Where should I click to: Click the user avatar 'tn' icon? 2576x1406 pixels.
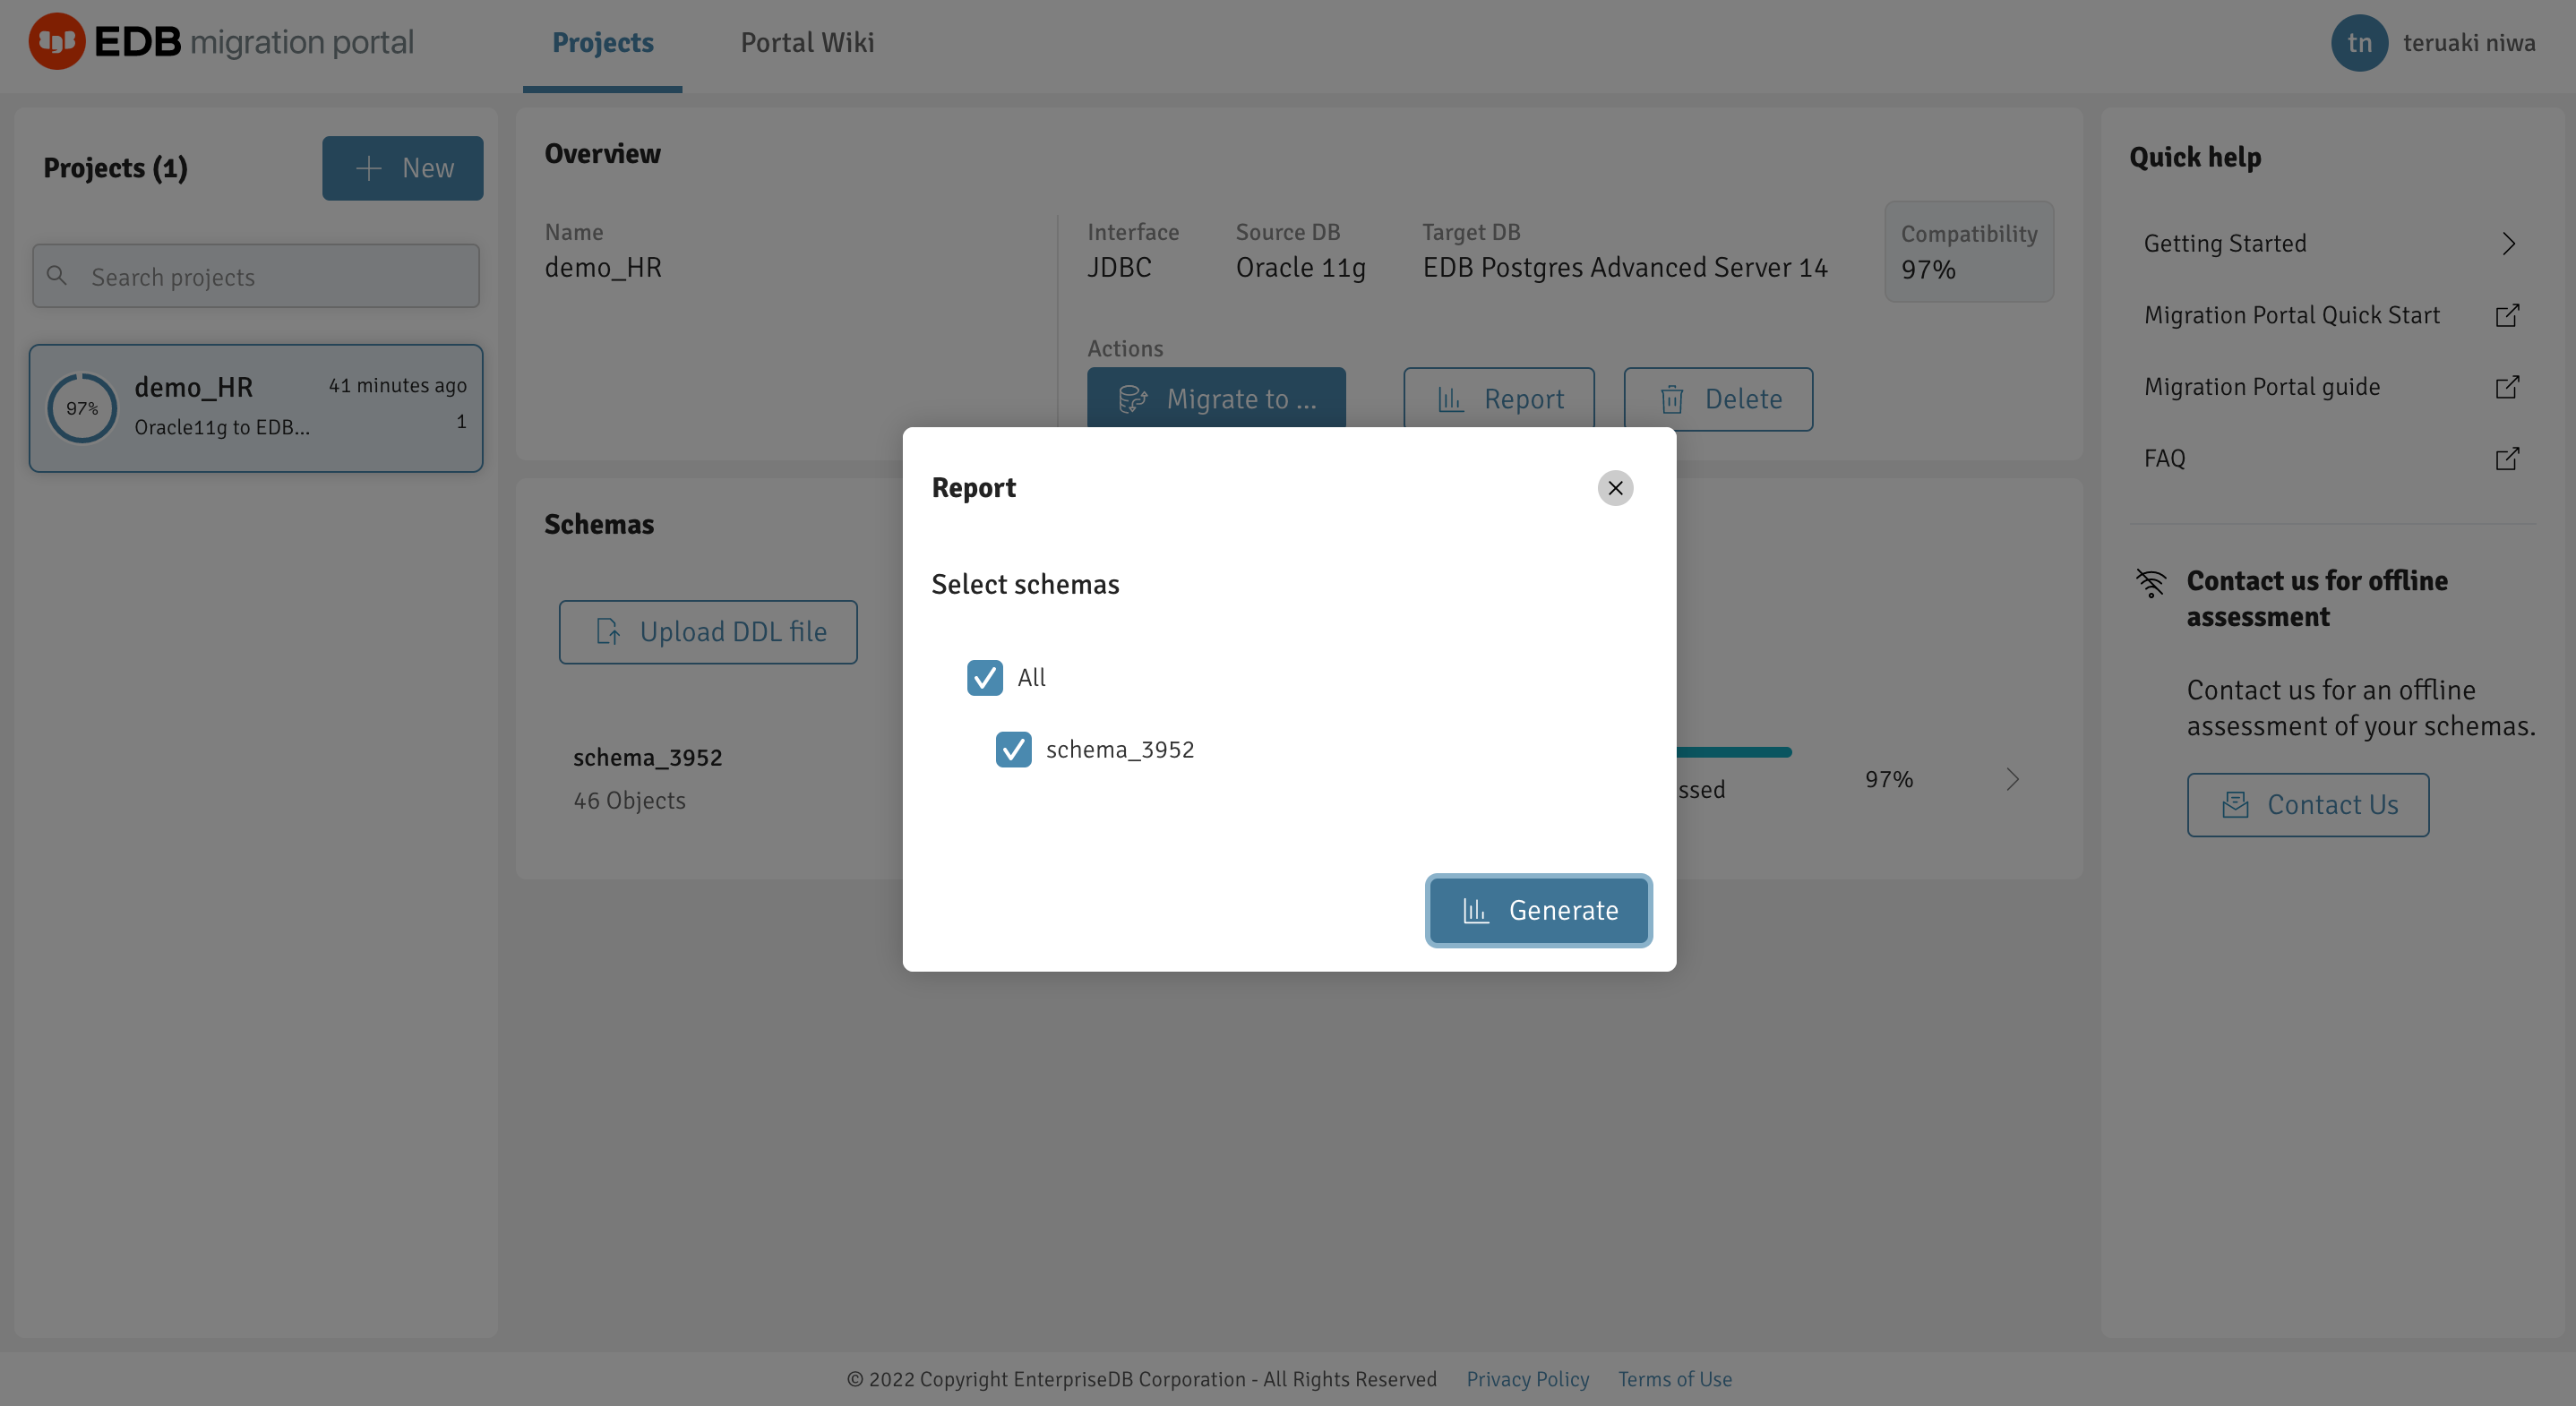pyautogui.click(x=2358, y=43)
